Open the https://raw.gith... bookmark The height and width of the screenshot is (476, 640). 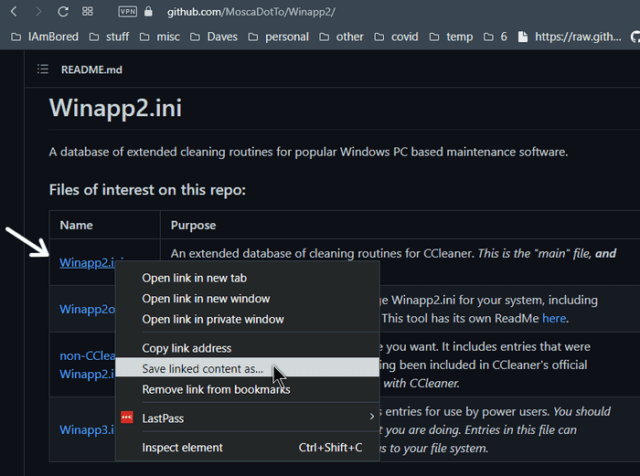pyautogui.click(x=570, y=37)
